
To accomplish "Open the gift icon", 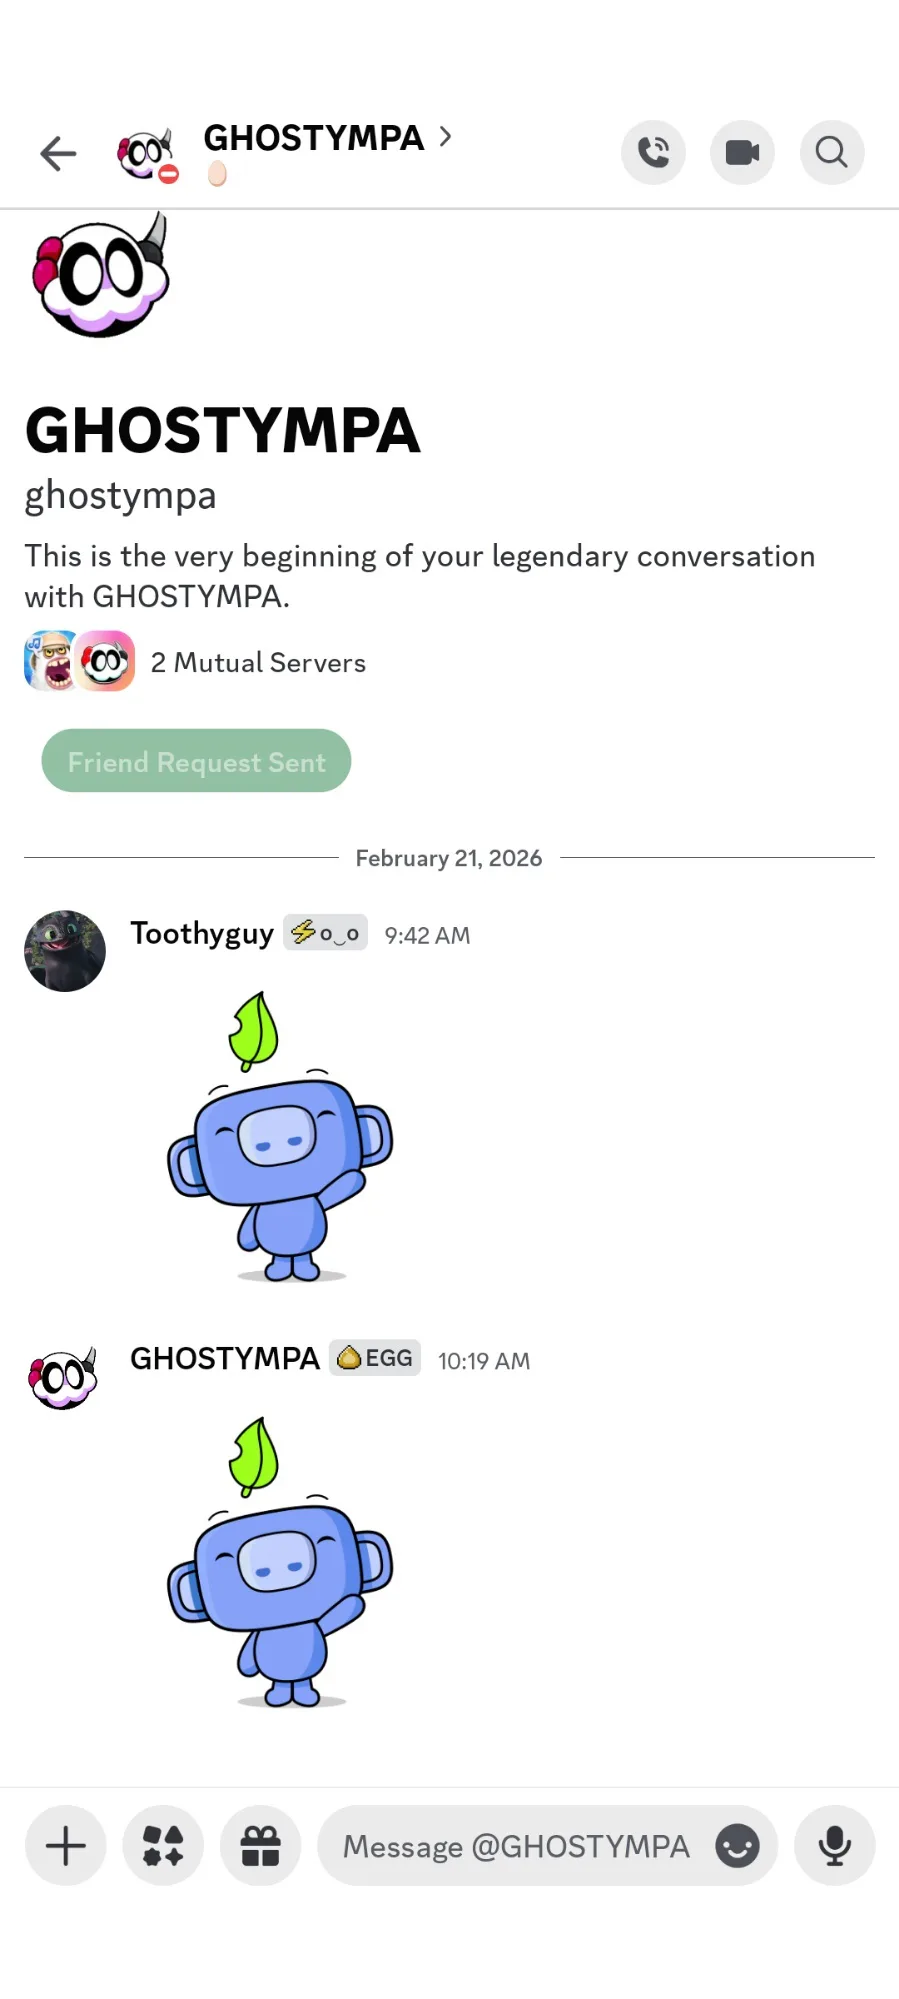I will [x=261, y=1845].
